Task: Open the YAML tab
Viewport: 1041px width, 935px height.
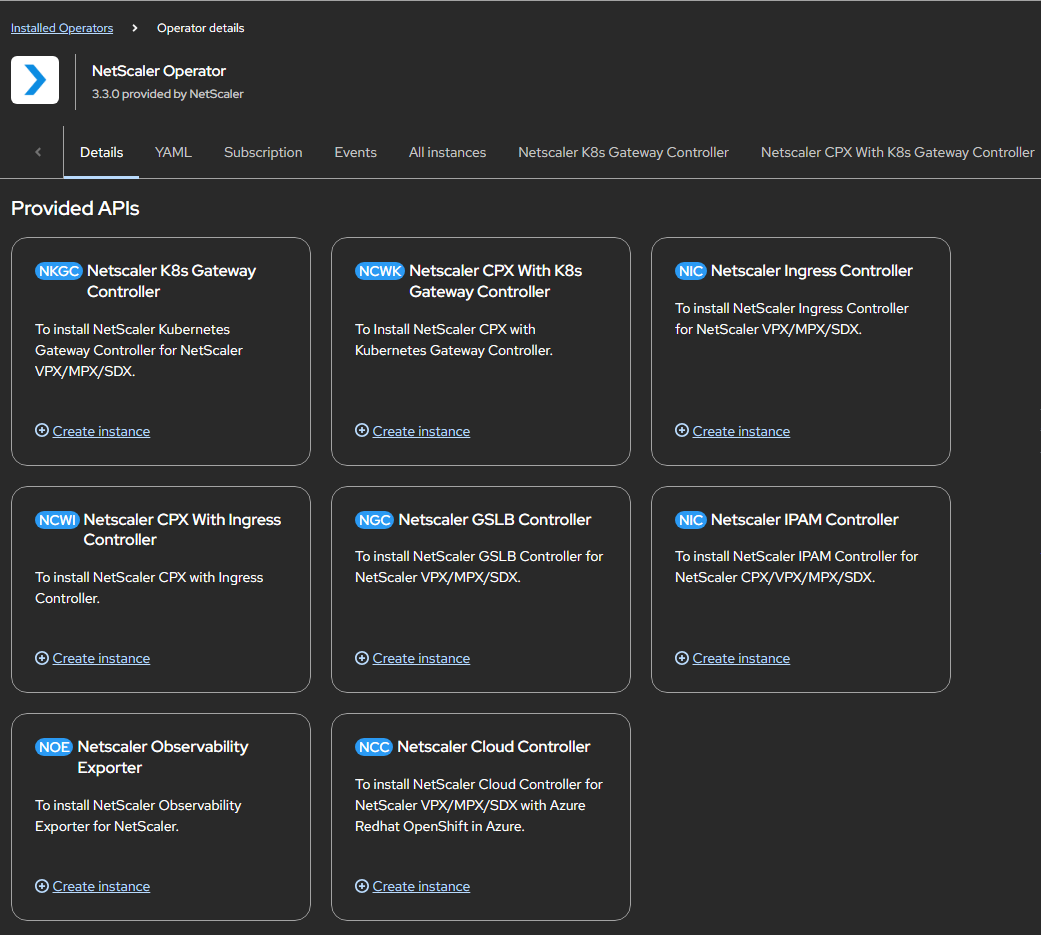Action: click(173, 153)
